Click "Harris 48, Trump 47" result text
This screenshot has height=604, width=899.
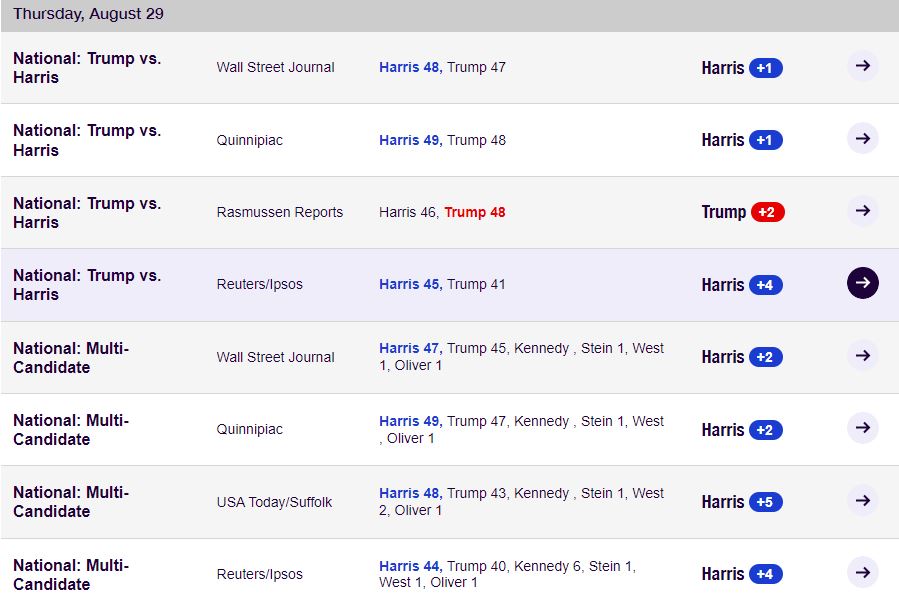click(442, 67)
